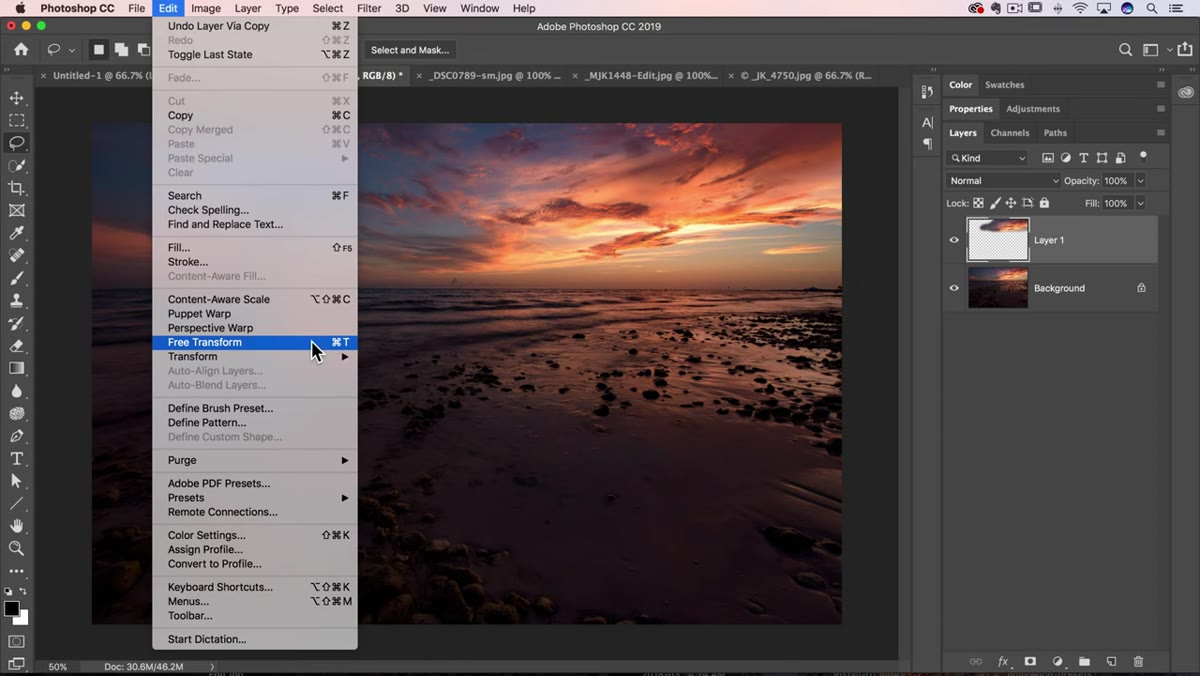Image resolution: width=1200 pixels, height=676 pixels.
Task: Click the delete layer trash icon
Action: pos(1138,661)
